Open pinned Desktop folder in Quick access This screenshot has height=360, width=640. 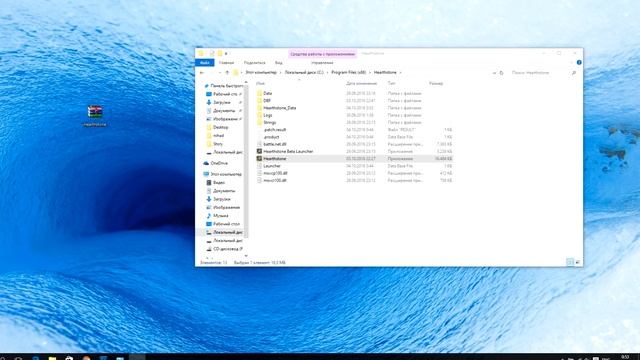pyautogui.click(x=221, y=127)
